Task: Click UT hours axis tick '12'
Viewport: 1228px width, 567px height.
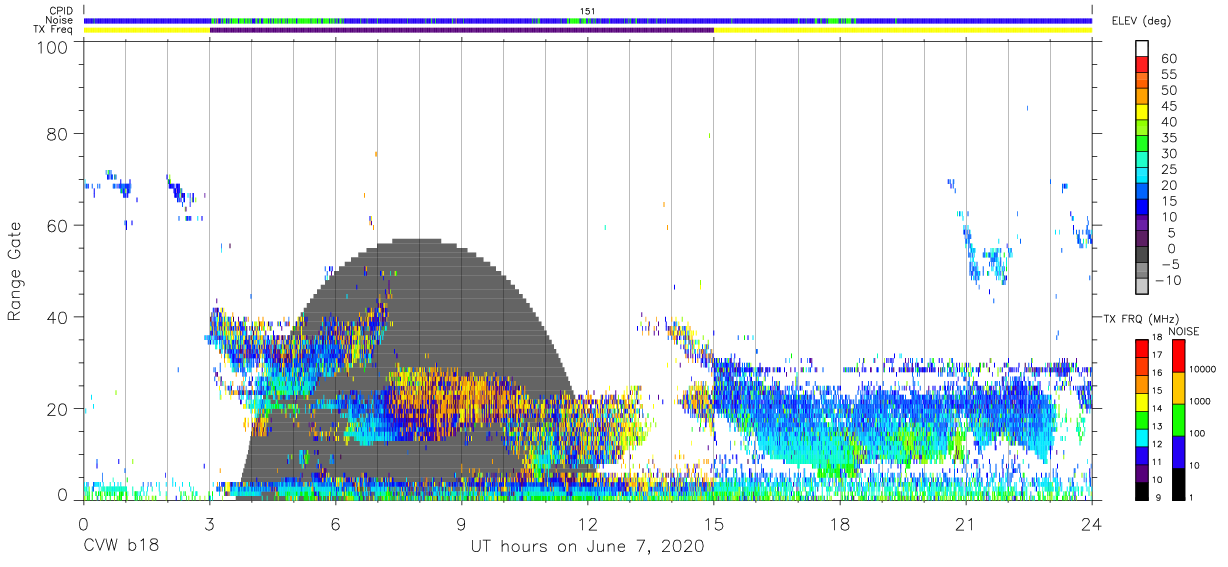Action: click(588, 524)
